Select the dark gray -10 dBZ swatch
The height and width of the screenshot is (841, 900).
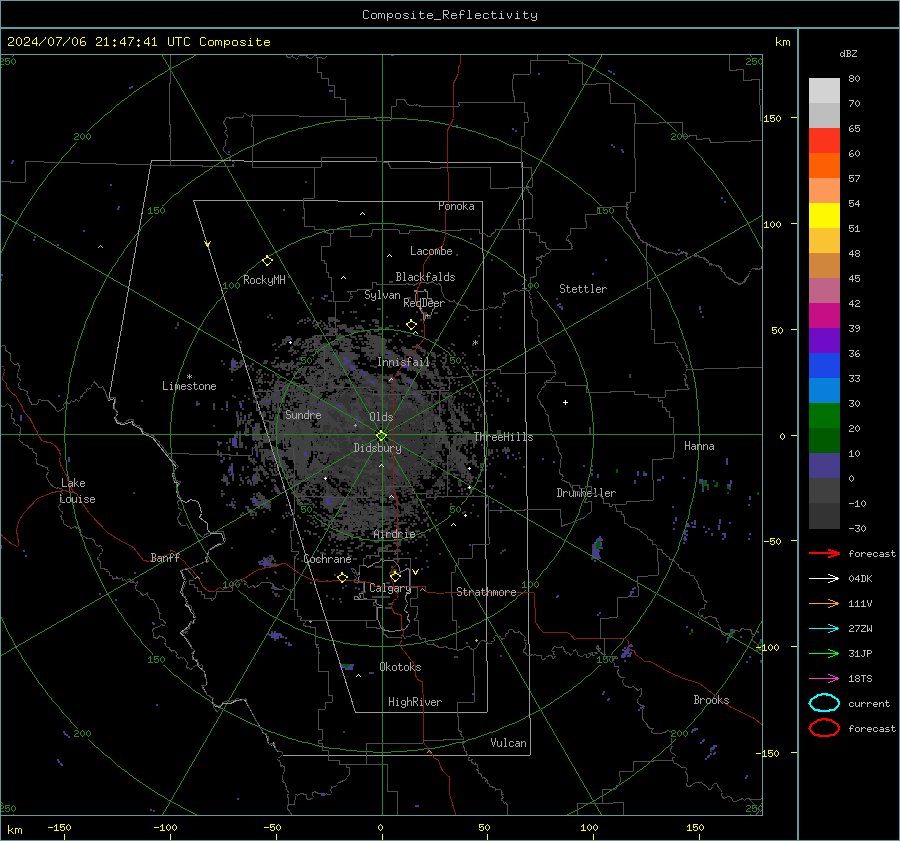[824, 515]
